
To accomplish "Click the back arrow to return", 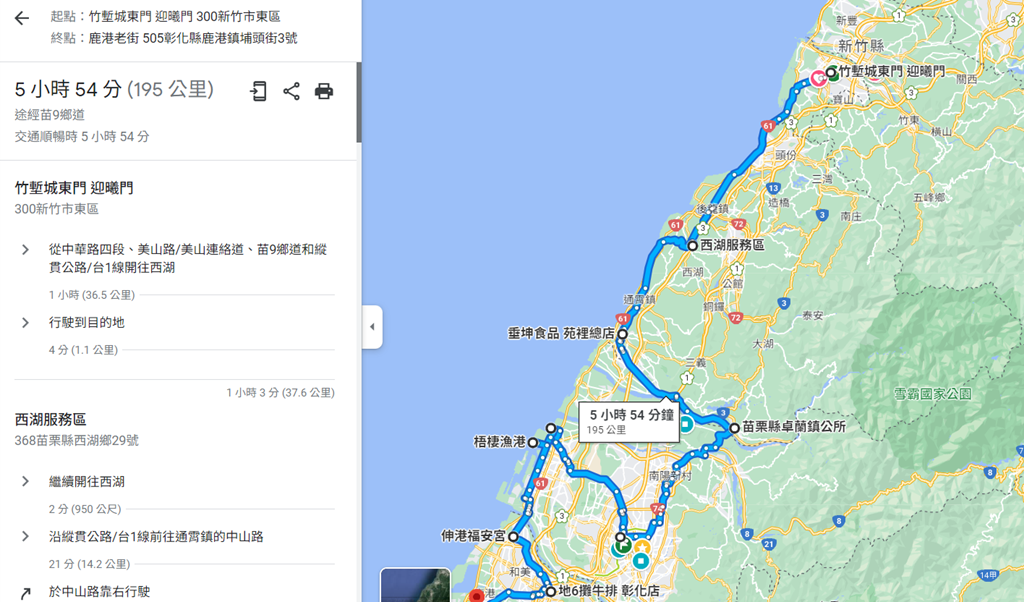I will 22,18.
